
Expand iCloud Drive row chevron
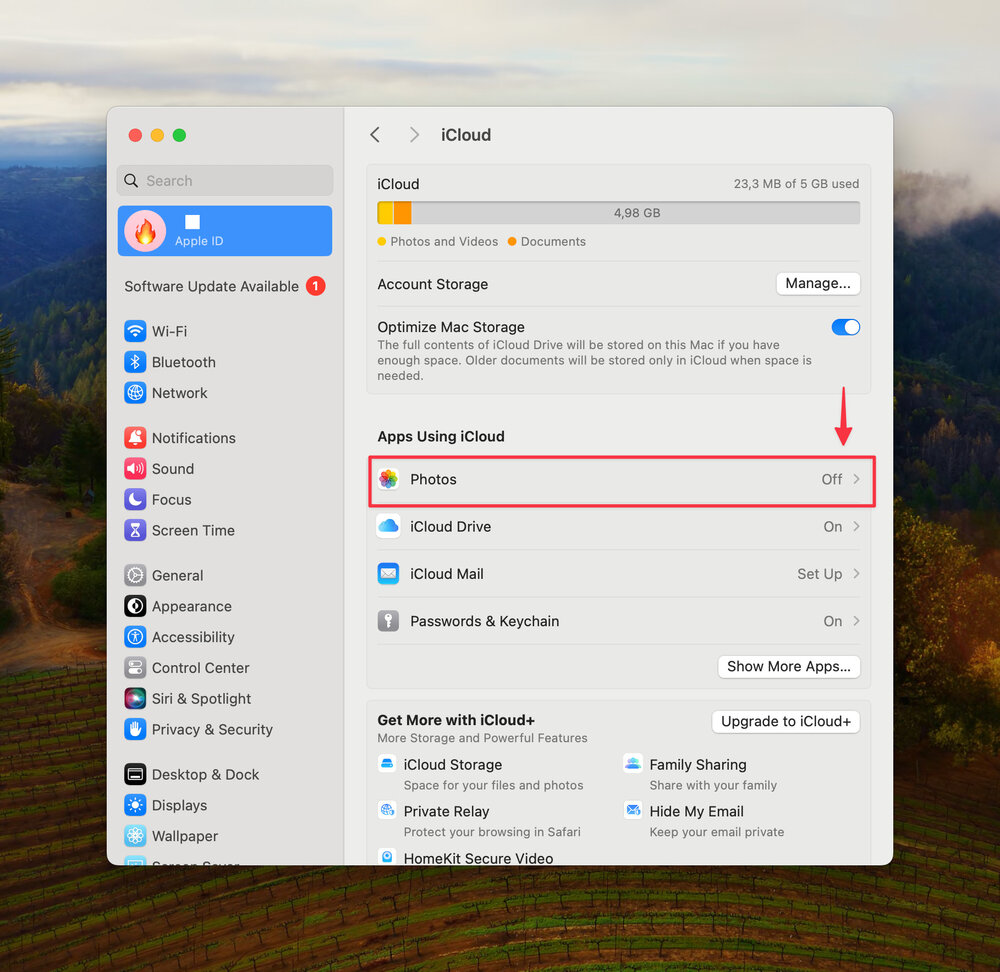pyautogui.click(x=857, y=526)
